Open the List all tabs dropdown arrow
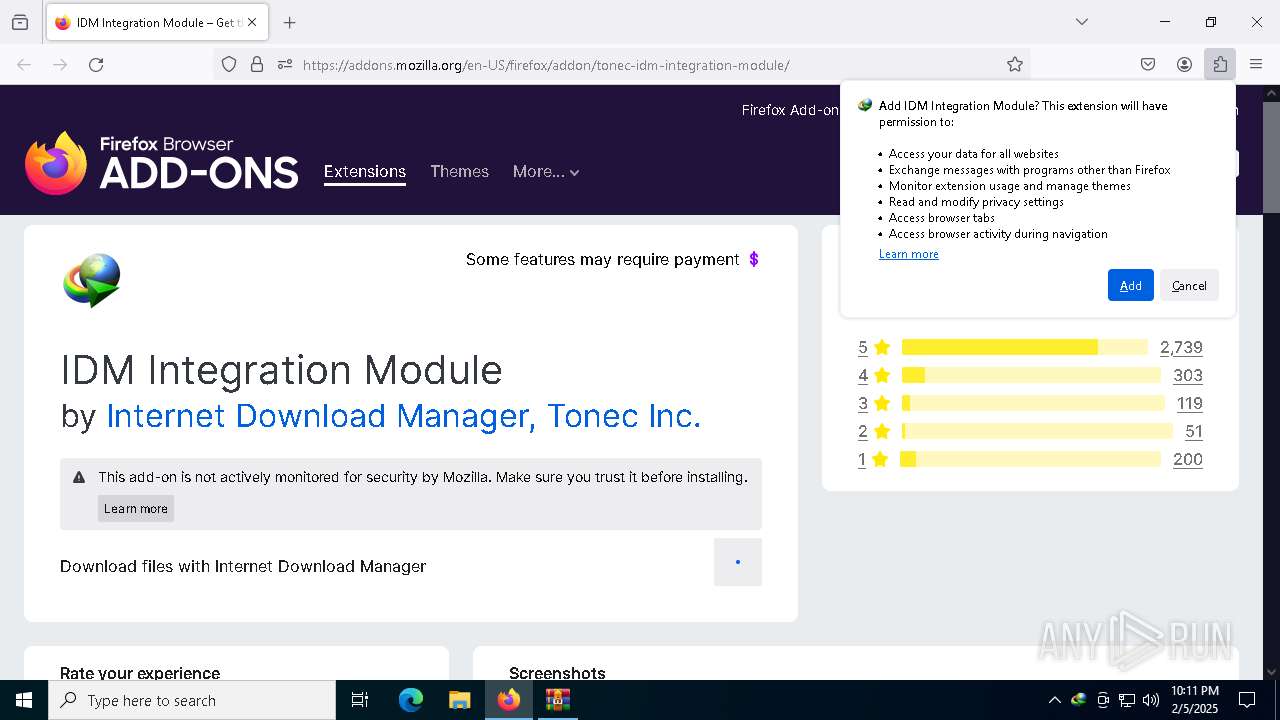This screenshot has height=720, width=1280. point(1082,22)
